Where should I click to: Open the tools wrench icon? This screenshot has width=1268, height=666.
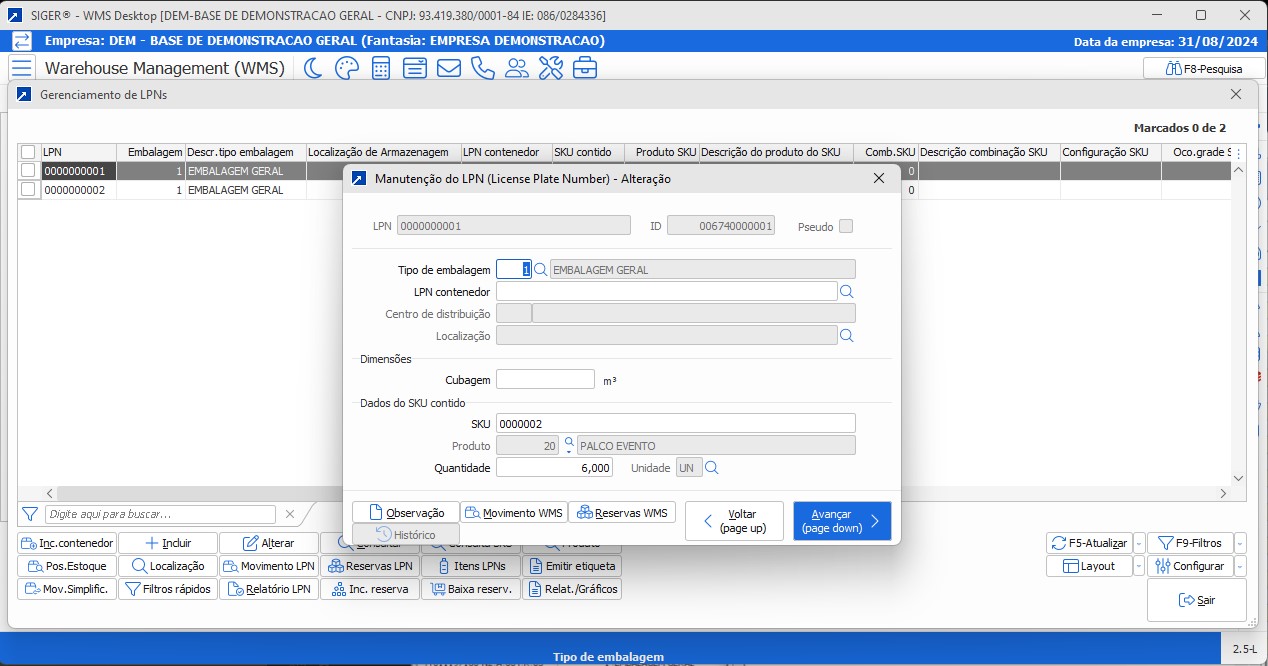click(551, 68)
